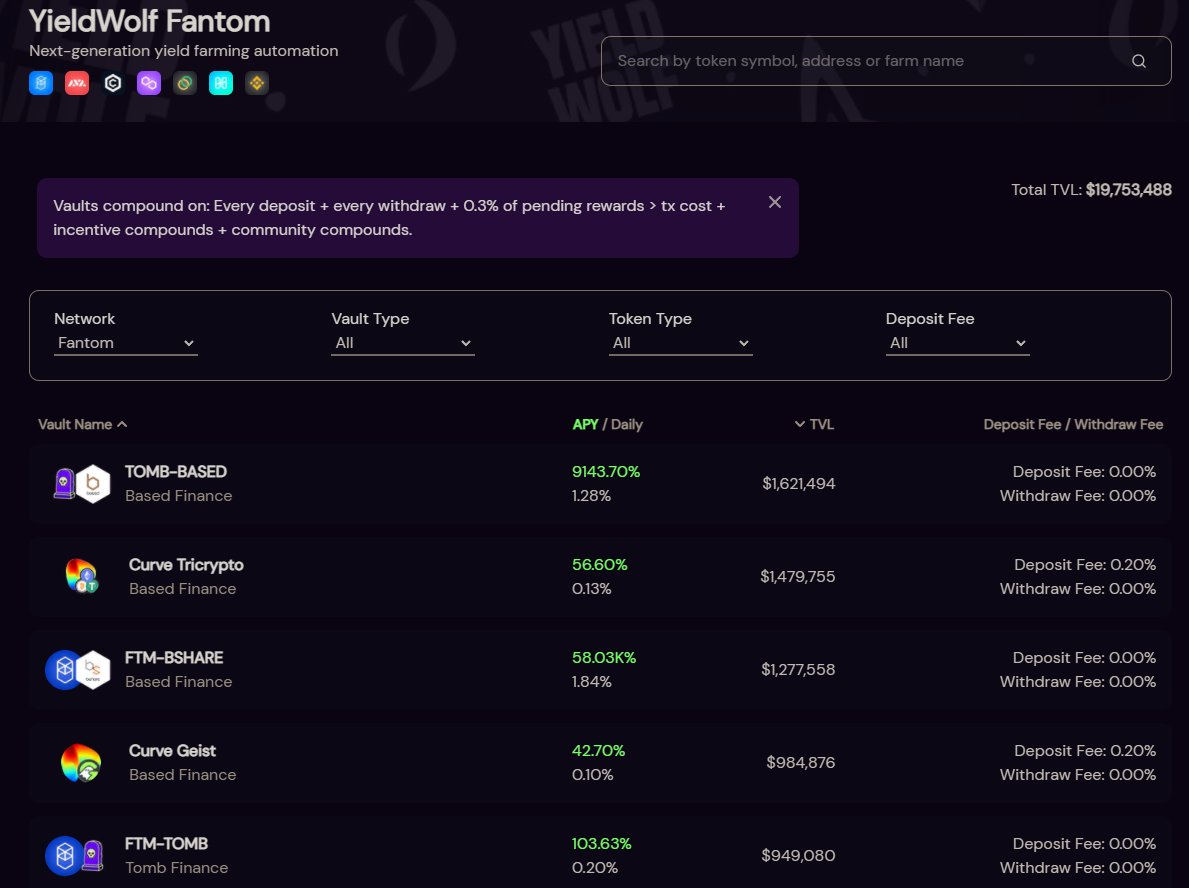This screenshot has height=888, width=1189.
Task: Click the $1,277,558 TVL value
Action: tap(798, 670)
